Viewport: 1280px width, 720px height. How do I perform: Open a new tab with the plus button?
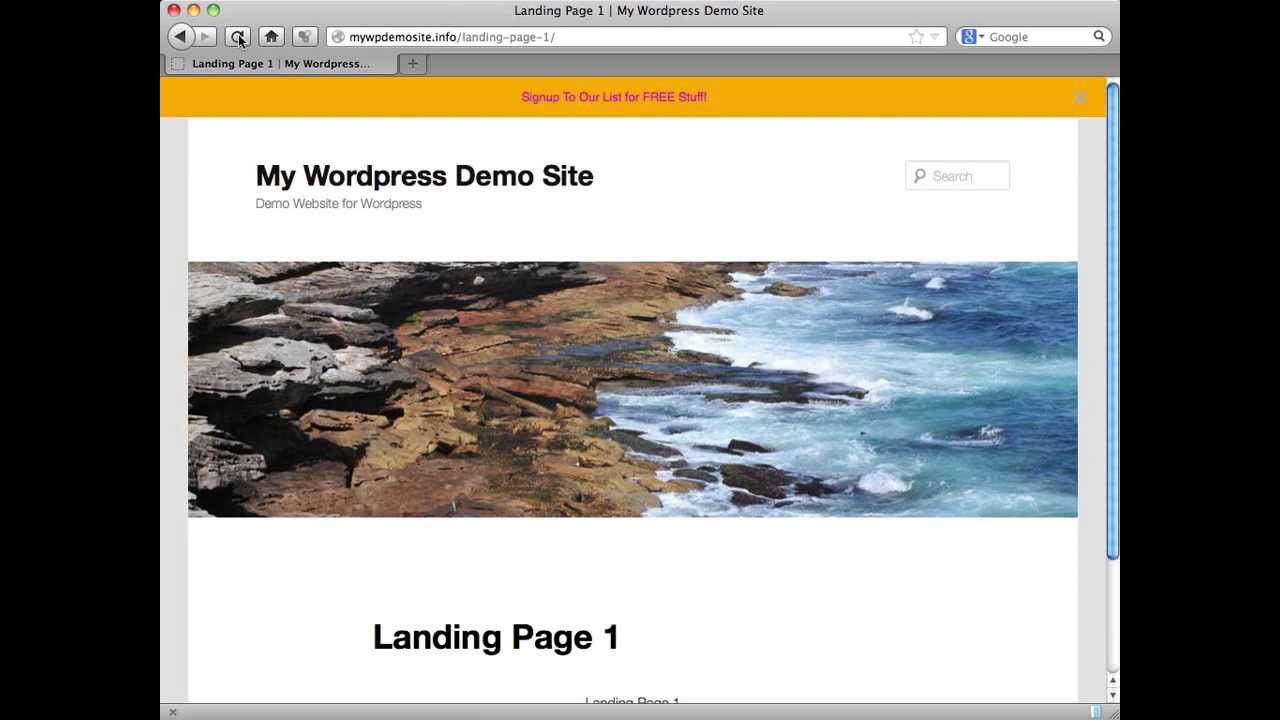(413, 64)
